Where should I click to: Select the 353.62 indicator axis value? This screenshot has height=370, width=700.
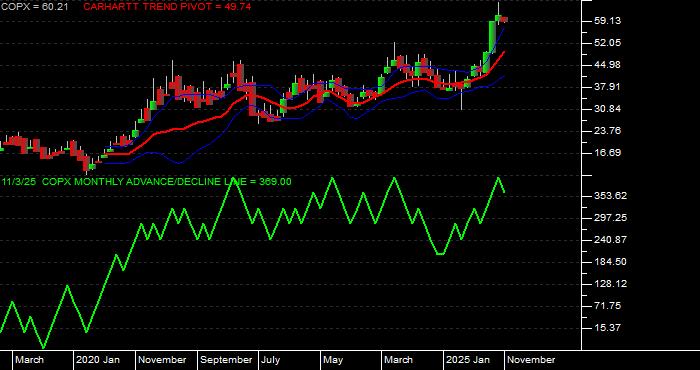click(611, 196)
